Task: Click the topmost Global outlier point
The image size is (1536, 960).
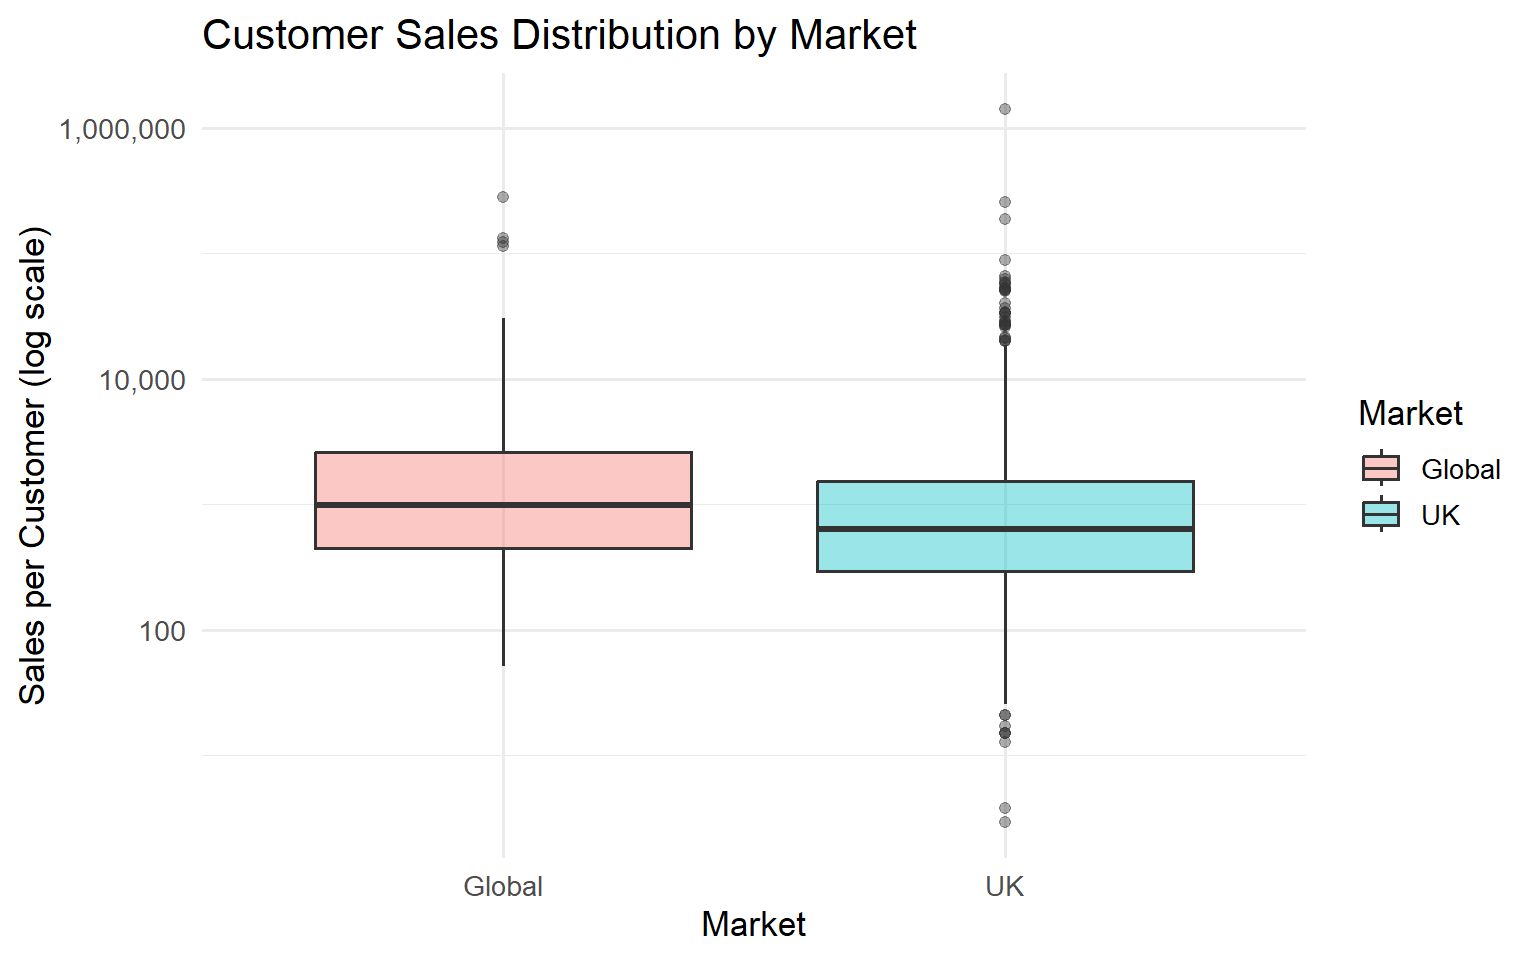Action: [x=503, y=197]
